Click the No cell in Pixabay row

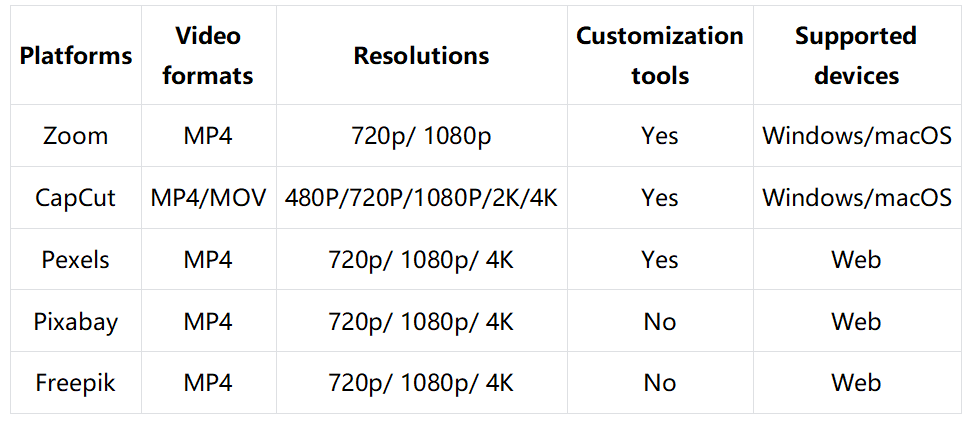coord(660,321)
